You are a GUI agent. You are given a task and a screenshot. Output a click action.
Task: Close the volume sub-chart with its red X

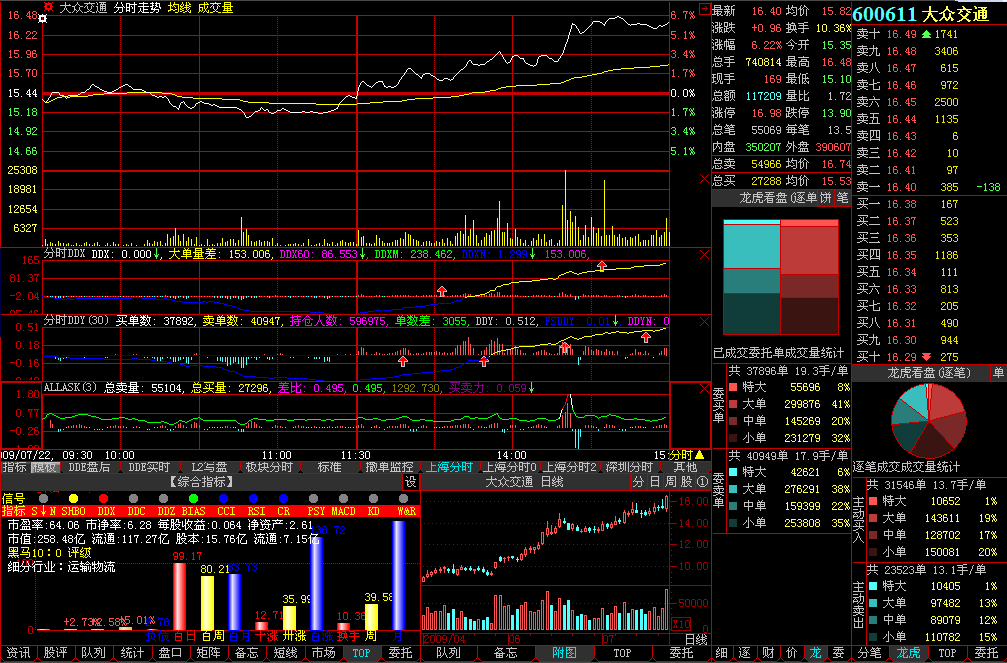click(x=704, y=178)
